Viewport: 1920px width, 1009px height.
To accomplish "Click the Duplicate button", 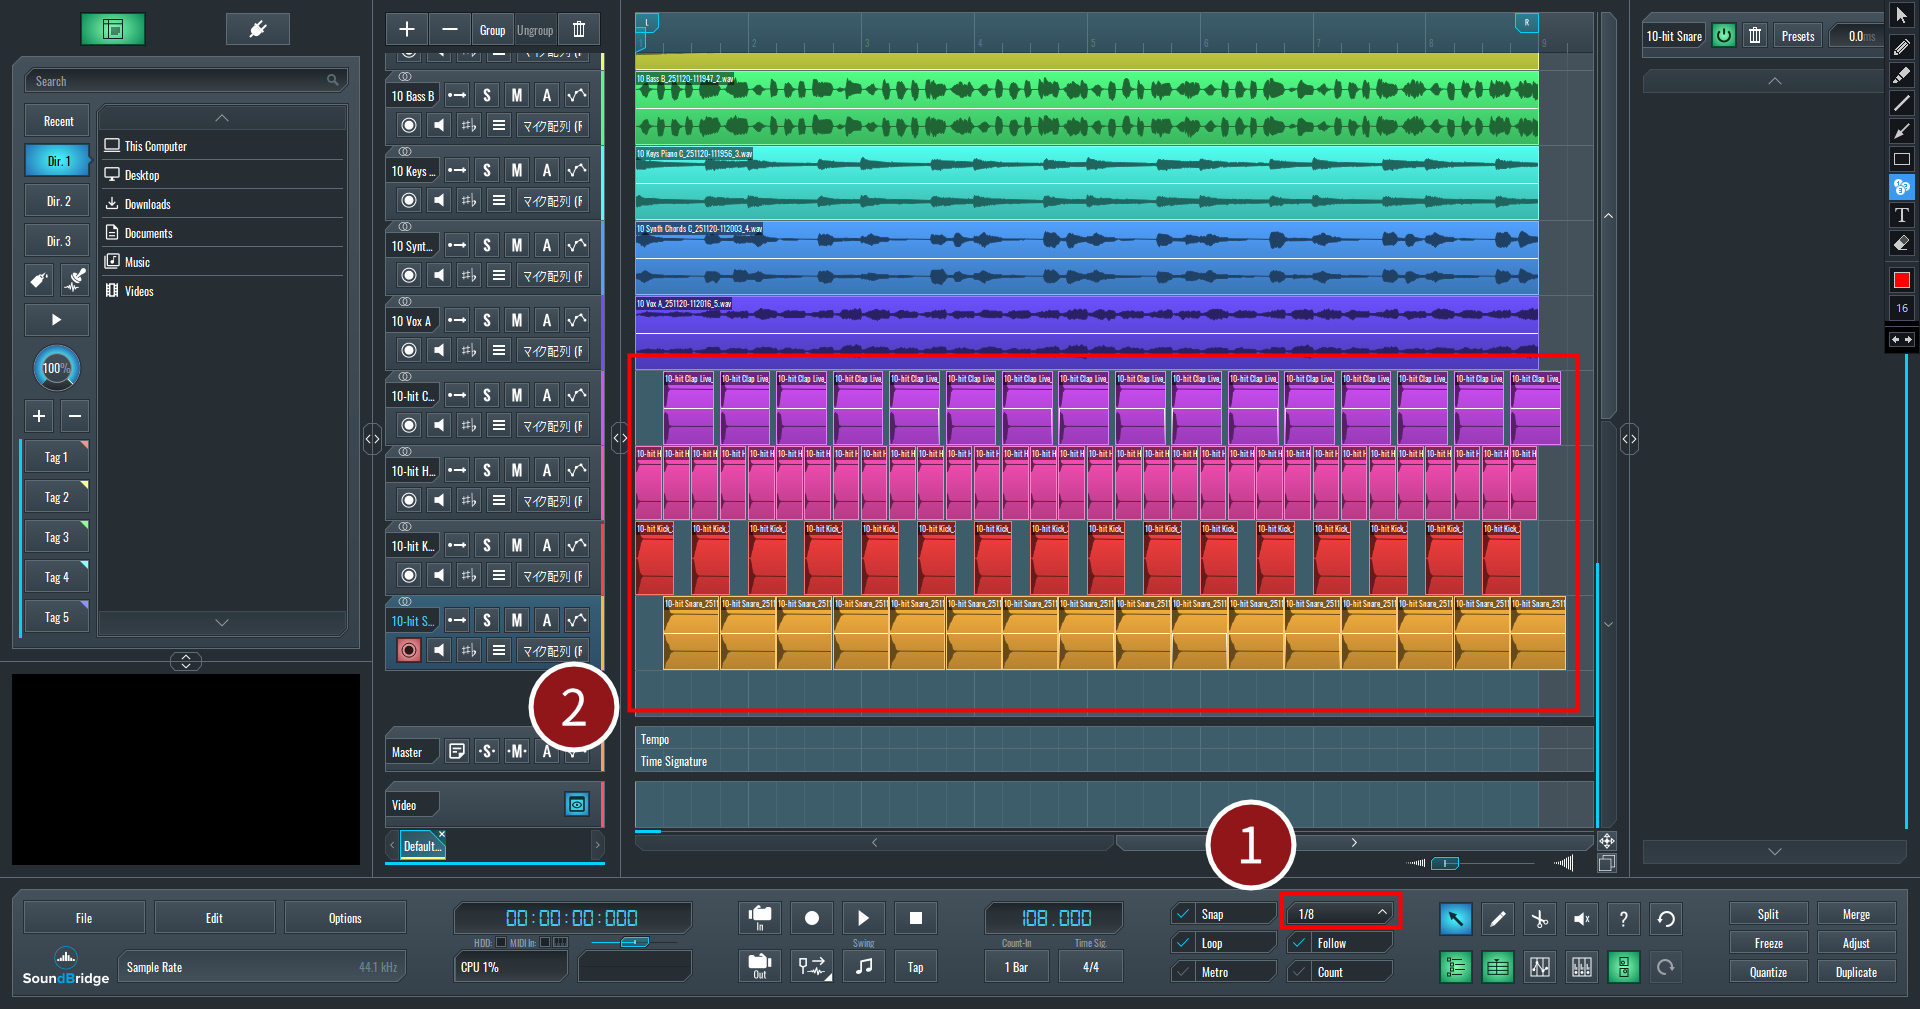I will [1855, 972].
